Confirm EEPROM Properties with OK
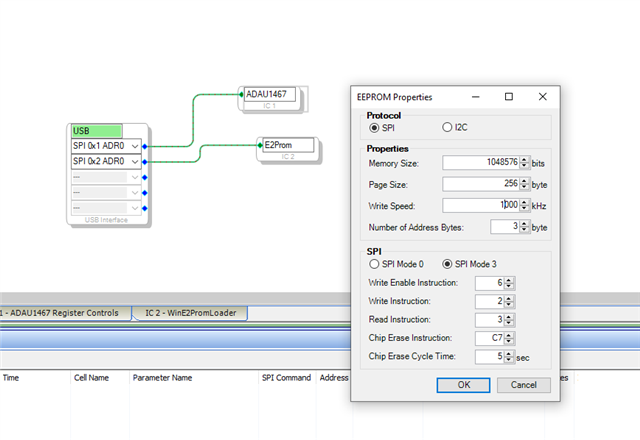This screenshot has width=640, height=440. point(463,385)
